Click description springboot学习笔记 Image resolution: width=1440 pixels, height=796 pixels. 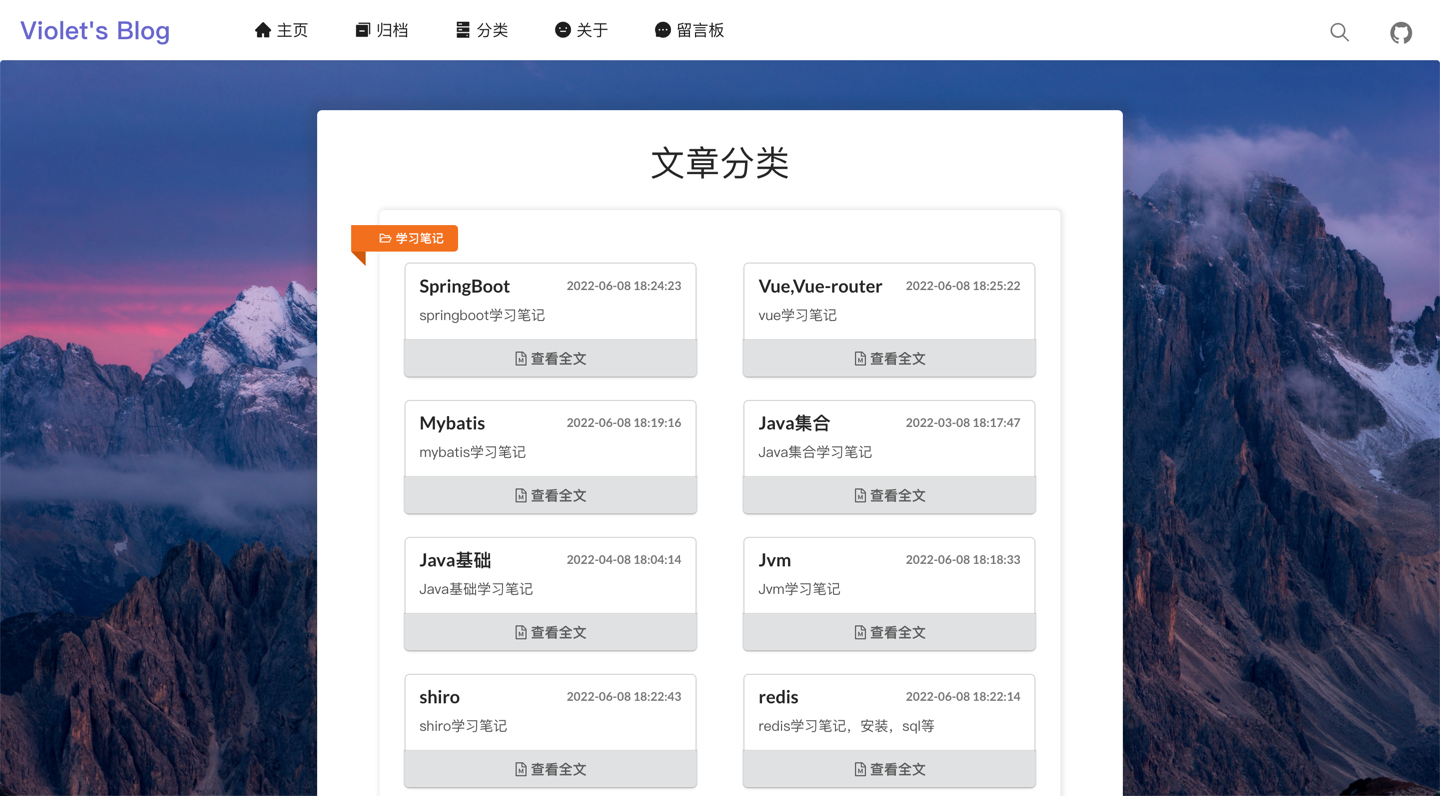coord(482,315)
